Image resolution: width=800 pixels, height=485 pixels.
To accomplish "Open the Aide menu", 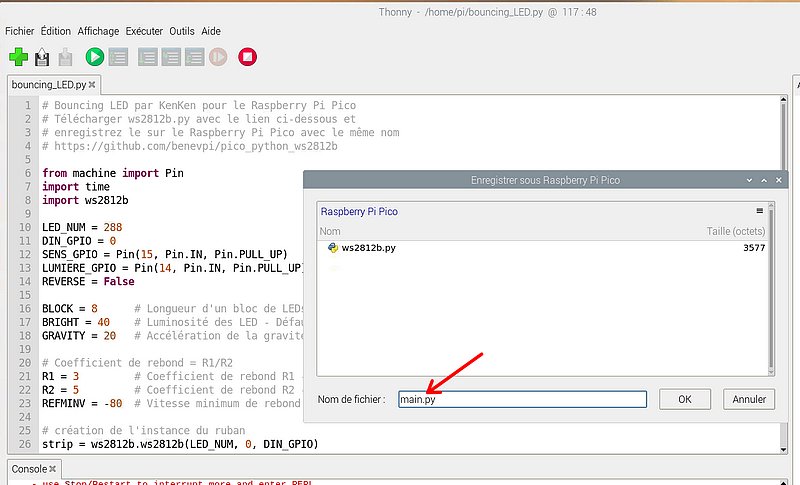I will tap(211, 31).
